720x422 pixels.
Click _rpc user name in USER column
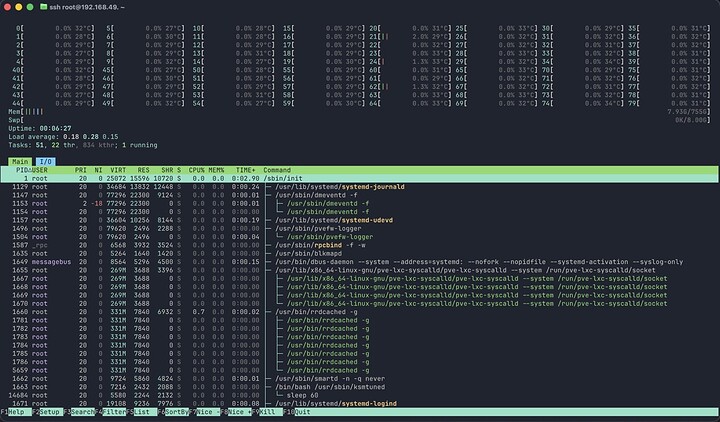click(x=39, y=245)
